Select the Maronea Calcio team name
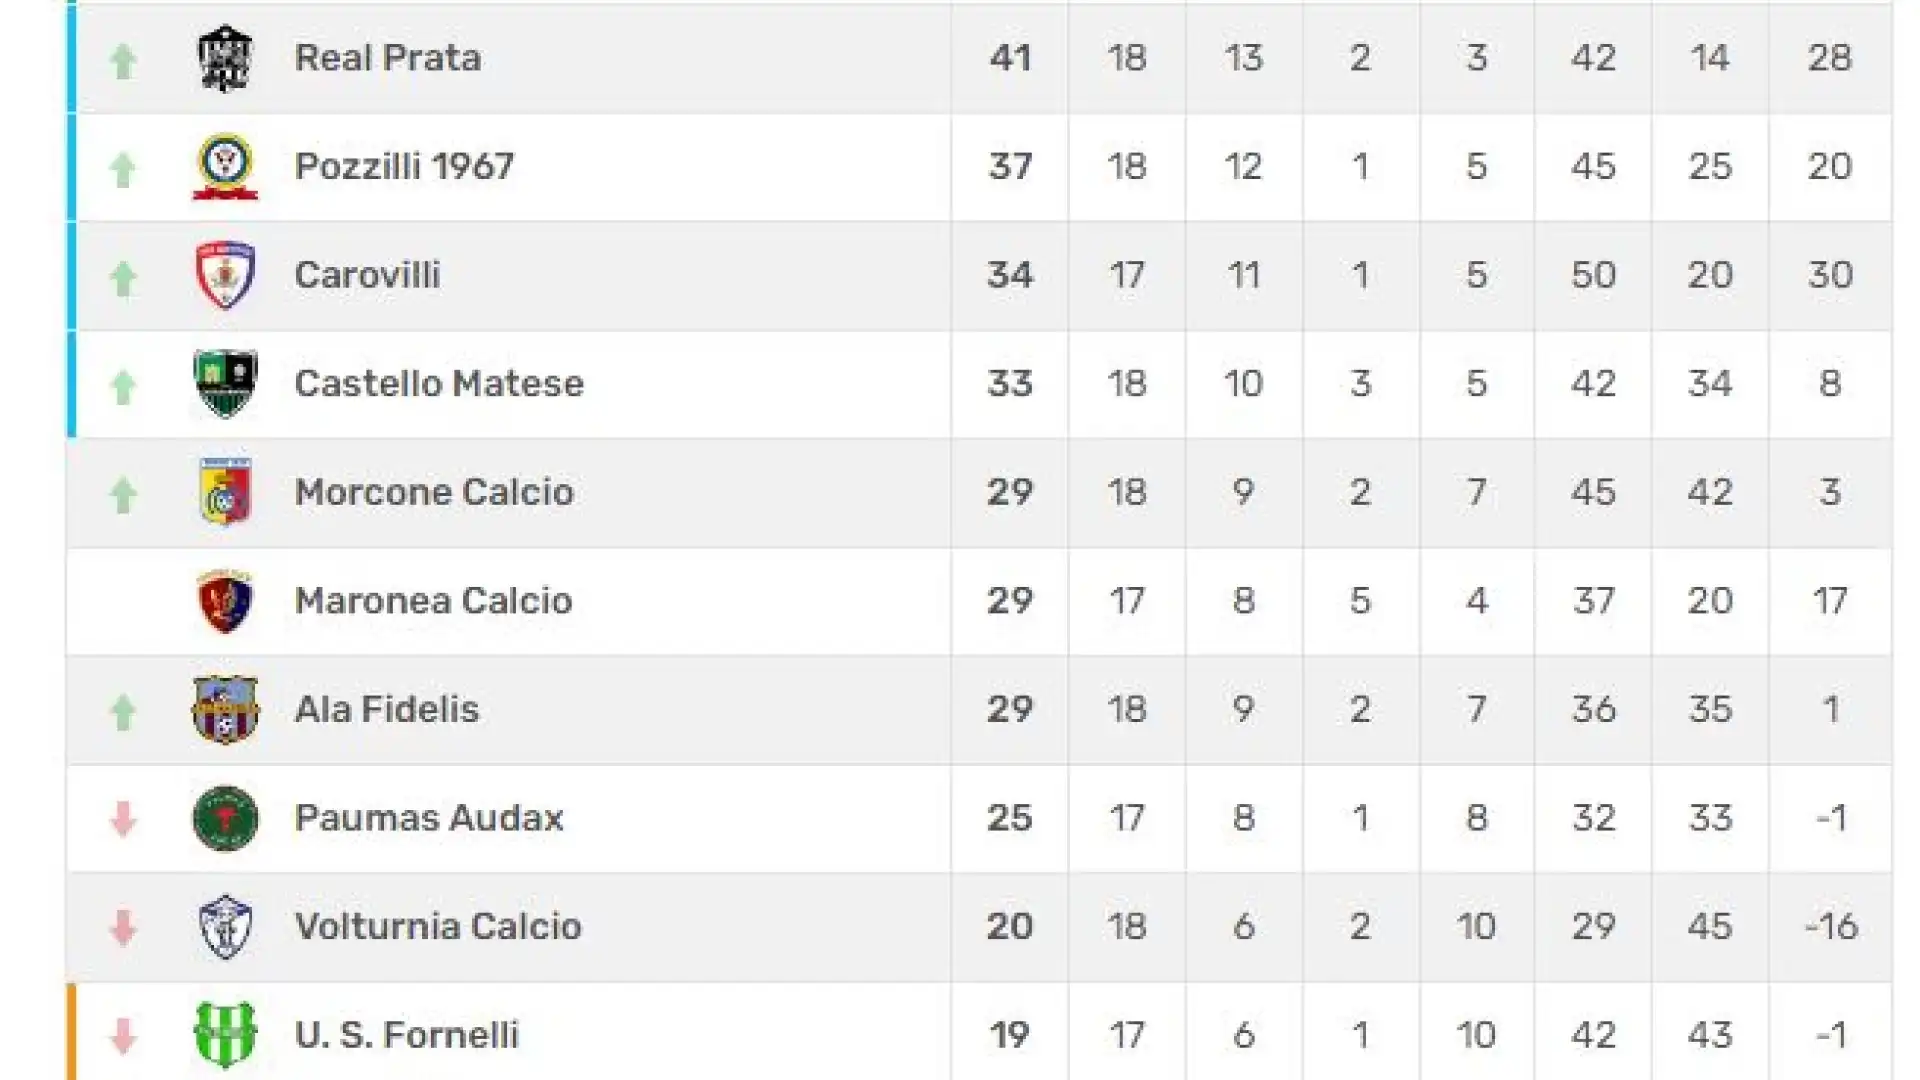 [x=433, y=601]
